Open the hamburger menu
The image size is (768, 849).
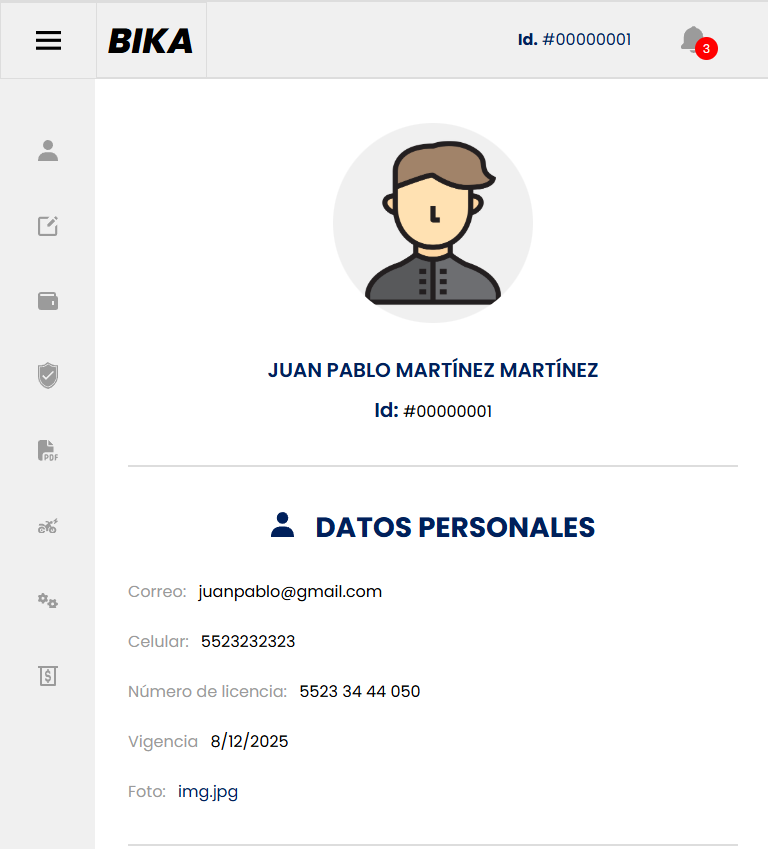48,41
